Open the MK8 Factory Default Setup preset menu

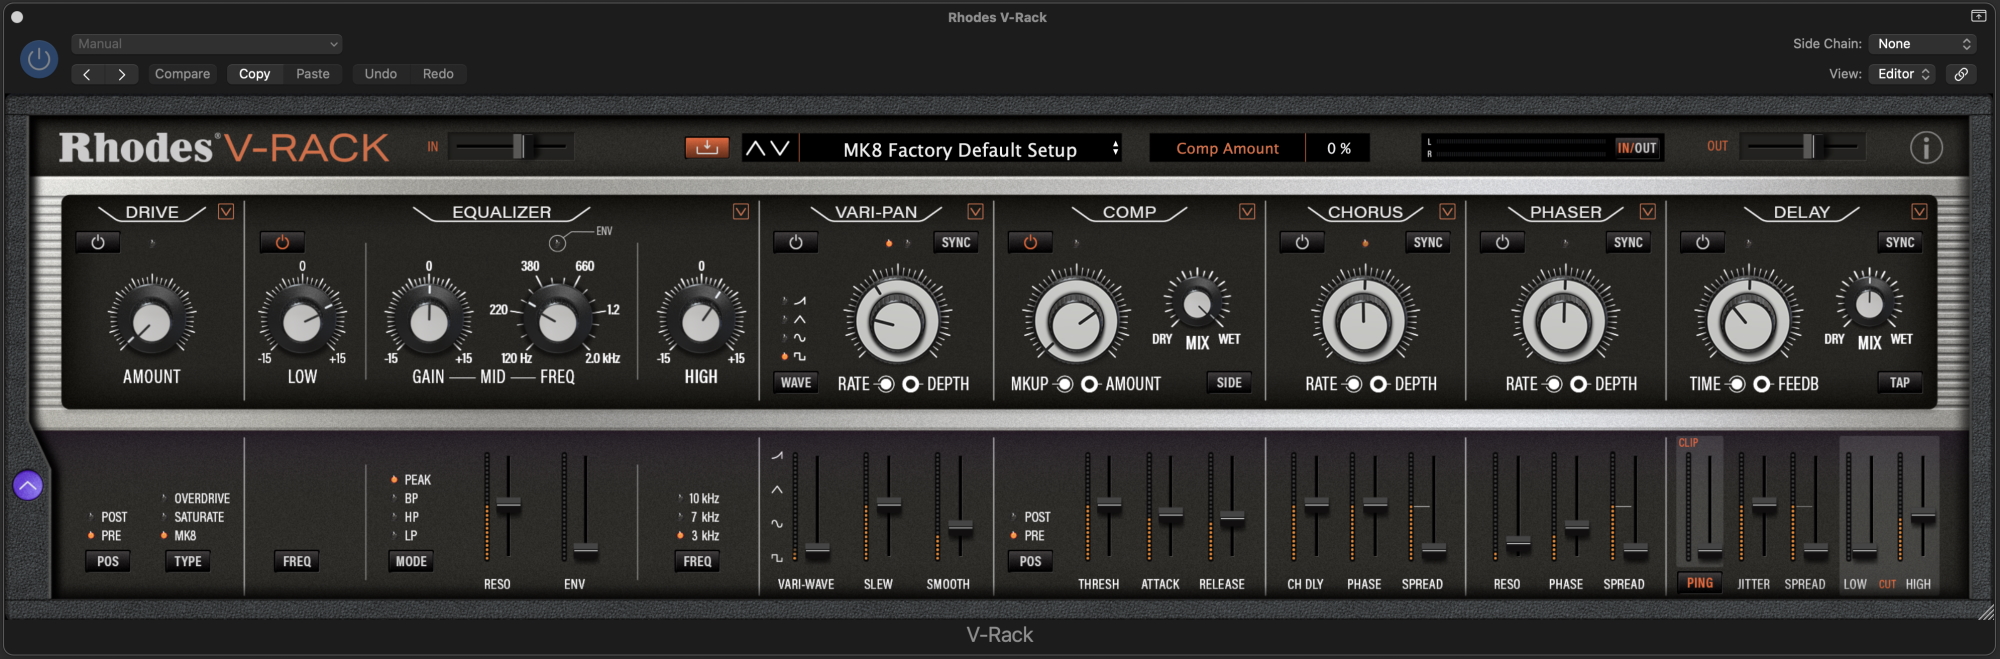click(x=960, y=149)
